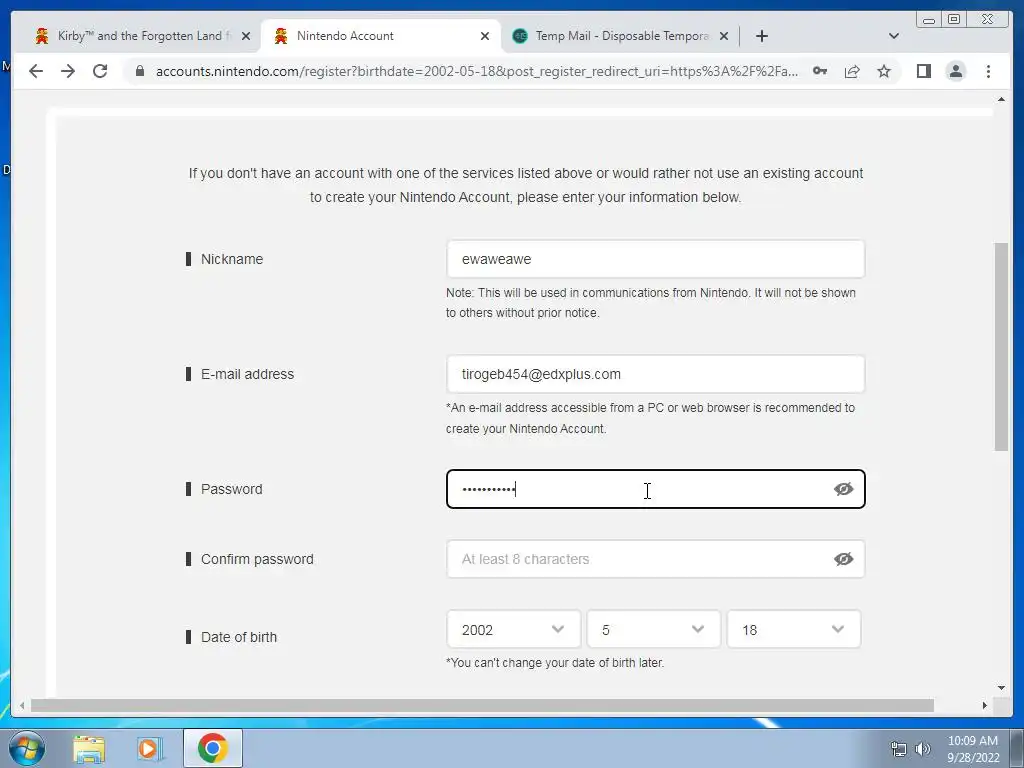Click the horizontal scrollbar thumb
The height and width of the screenshot is (768, 1024).
(482, 705)
